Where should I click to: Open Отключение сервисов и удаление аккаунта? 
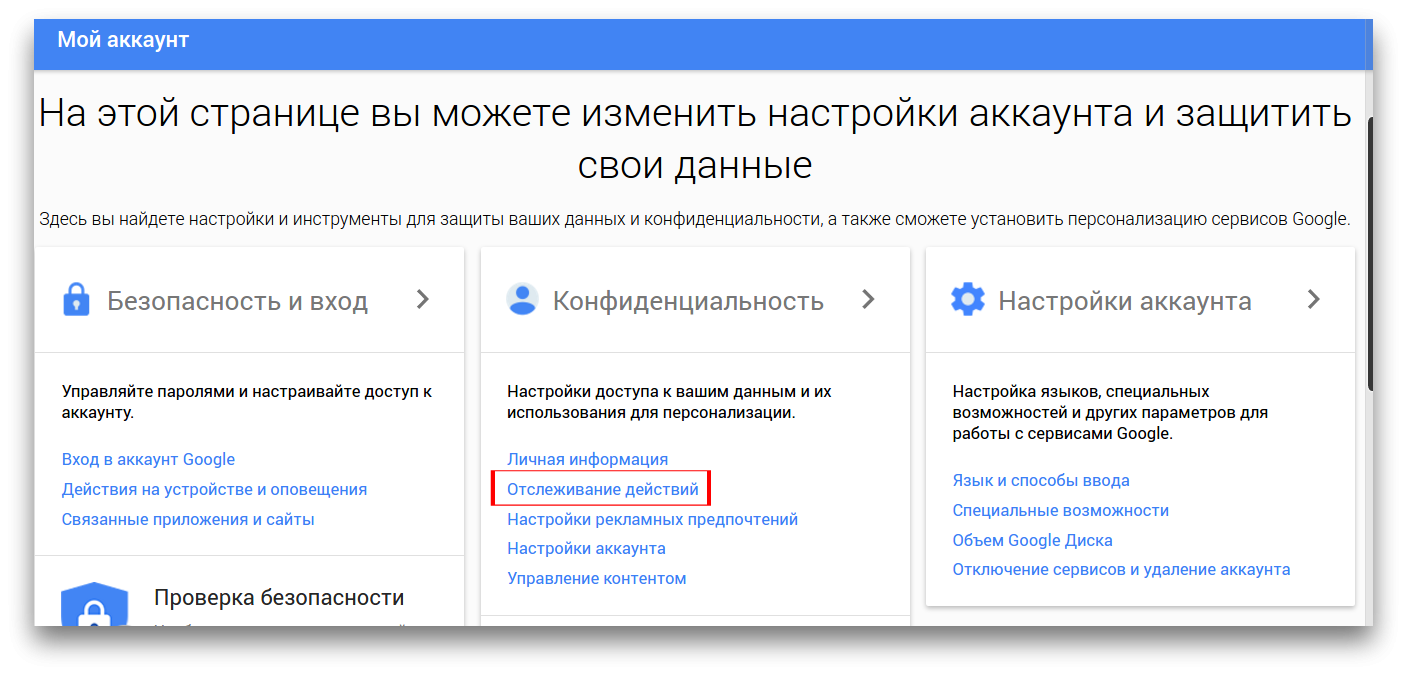(1121, 570)
